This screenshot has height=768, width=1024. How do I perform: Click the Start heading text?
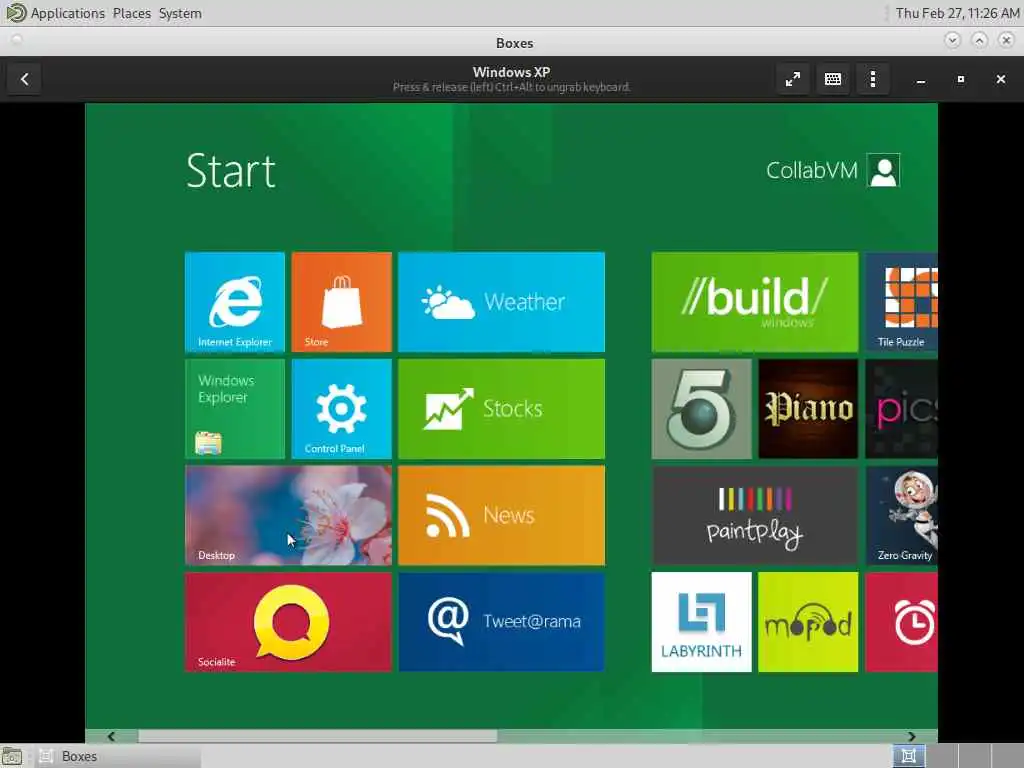point(231,171)
